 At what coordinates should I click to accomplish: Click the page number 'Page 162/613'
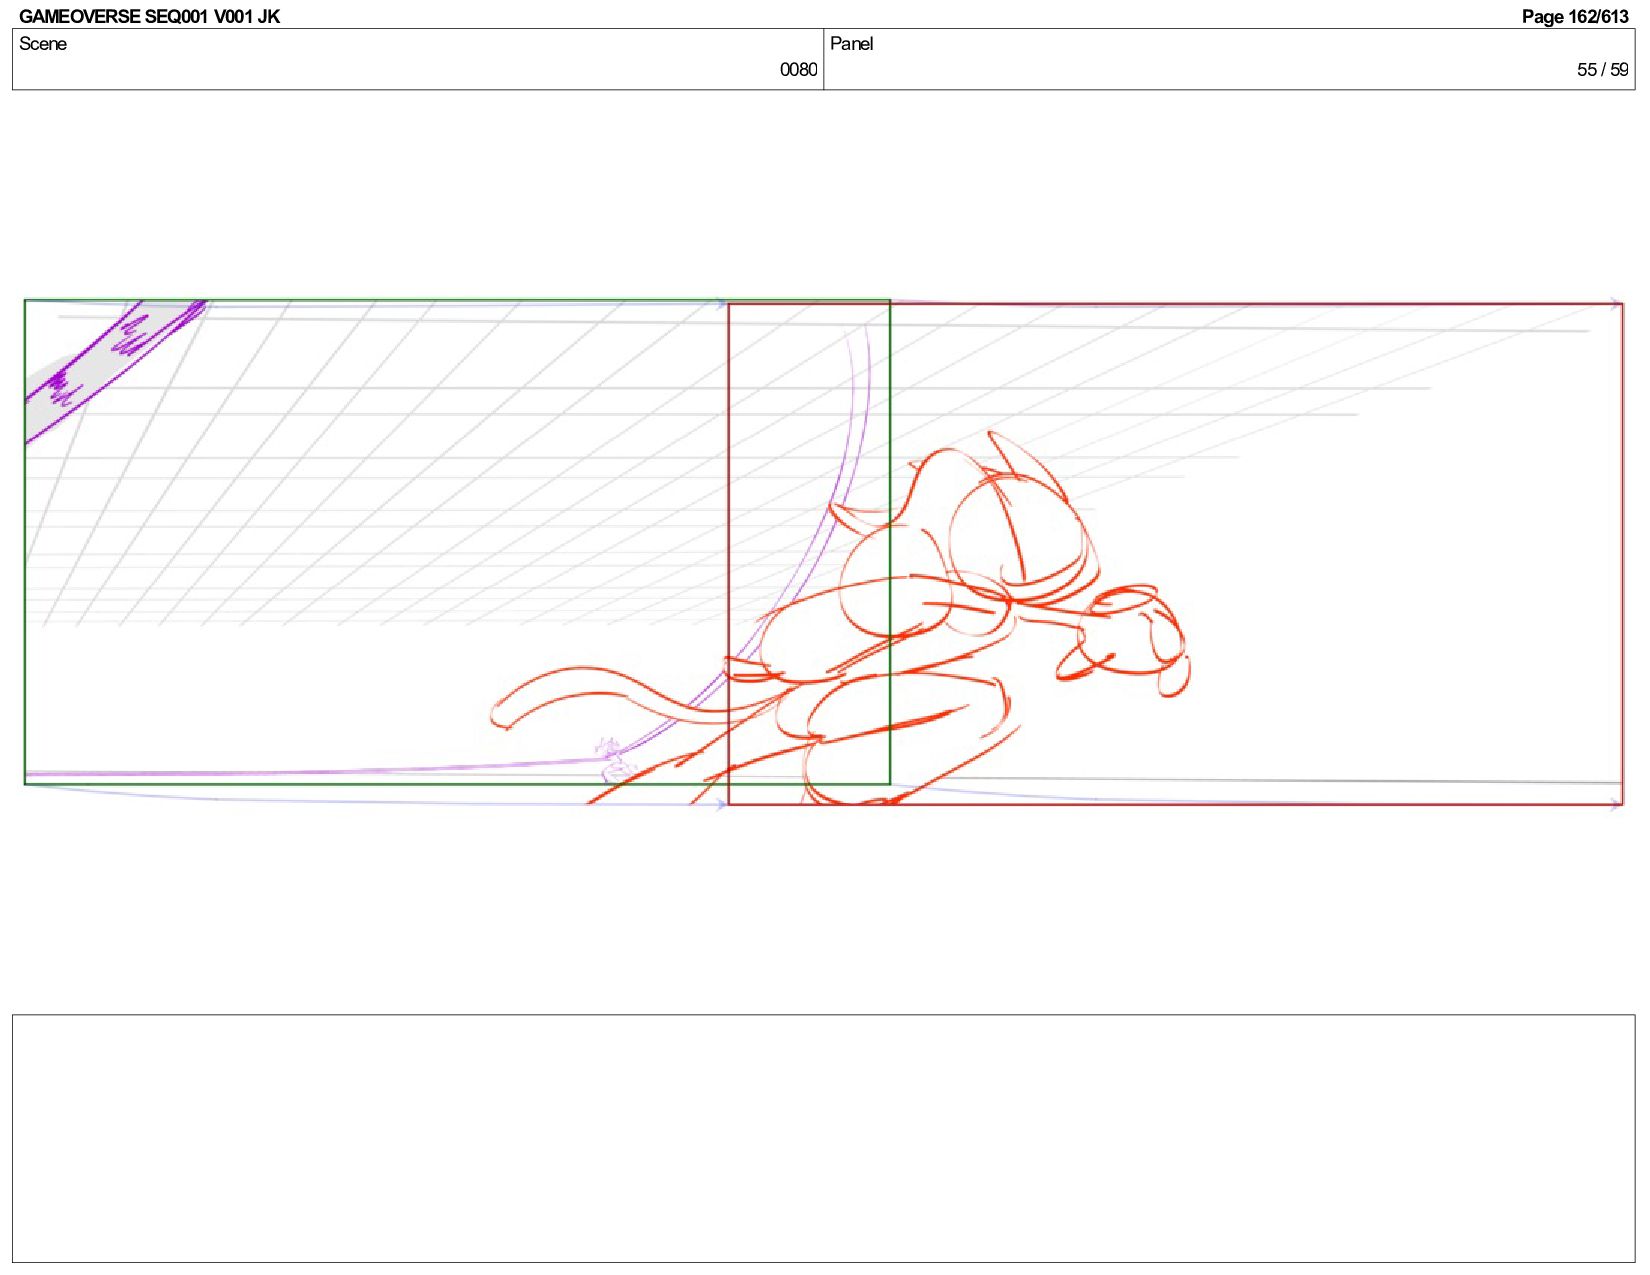(1575, 16)
